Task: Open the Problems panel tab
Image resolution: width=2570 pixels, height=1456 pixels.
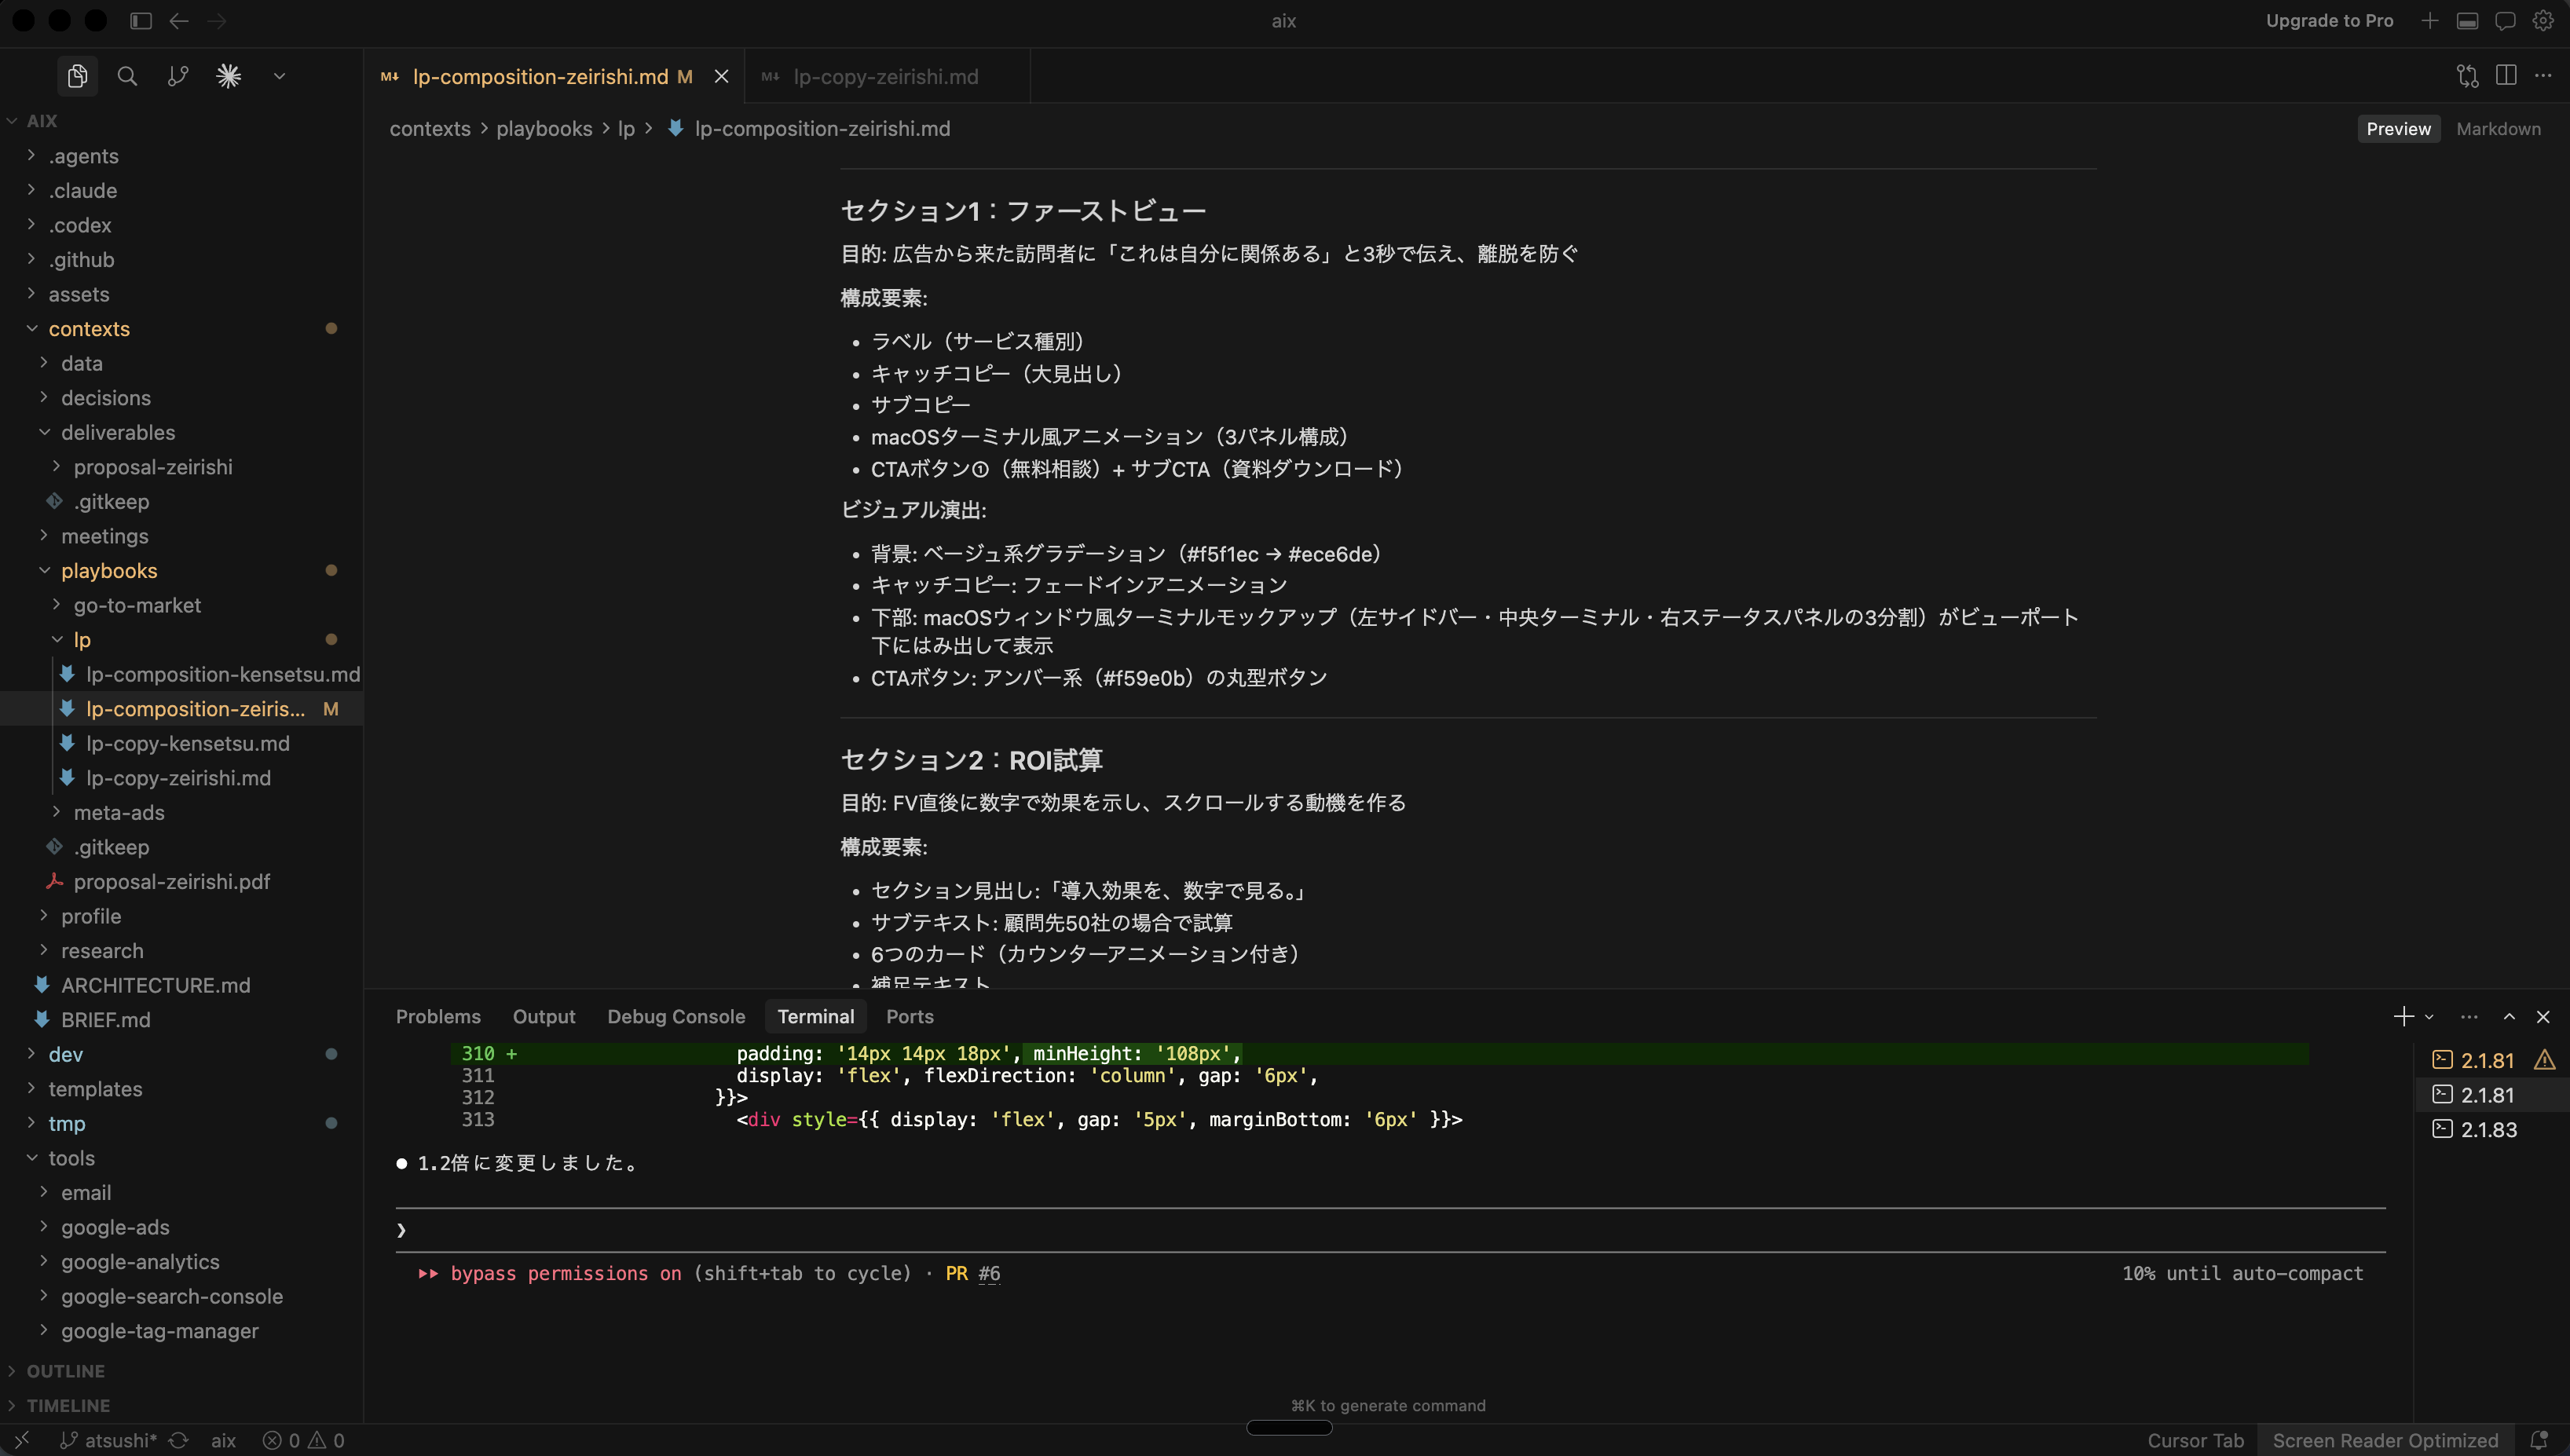Action: 438,1016
